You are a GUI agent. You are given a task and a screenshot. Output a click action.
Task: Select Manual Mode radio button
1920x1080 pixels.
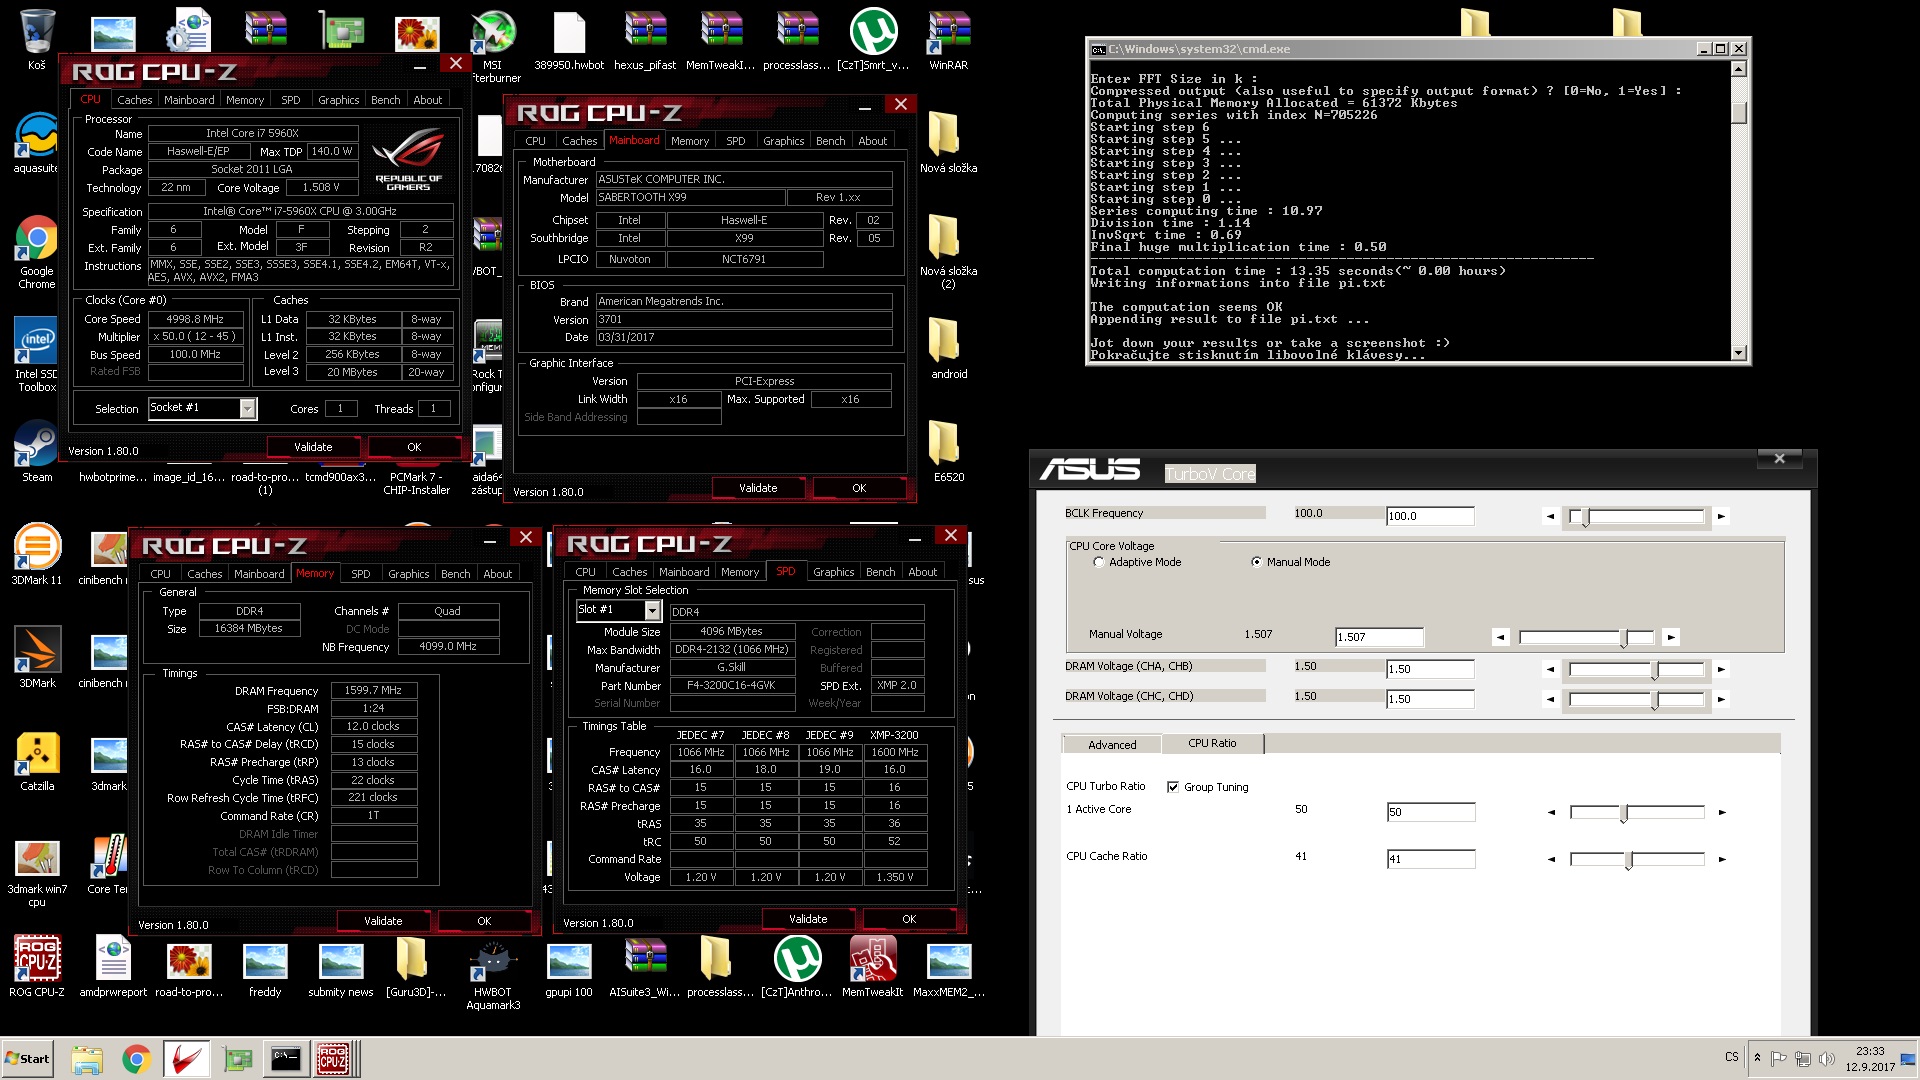click(1256, 562)
